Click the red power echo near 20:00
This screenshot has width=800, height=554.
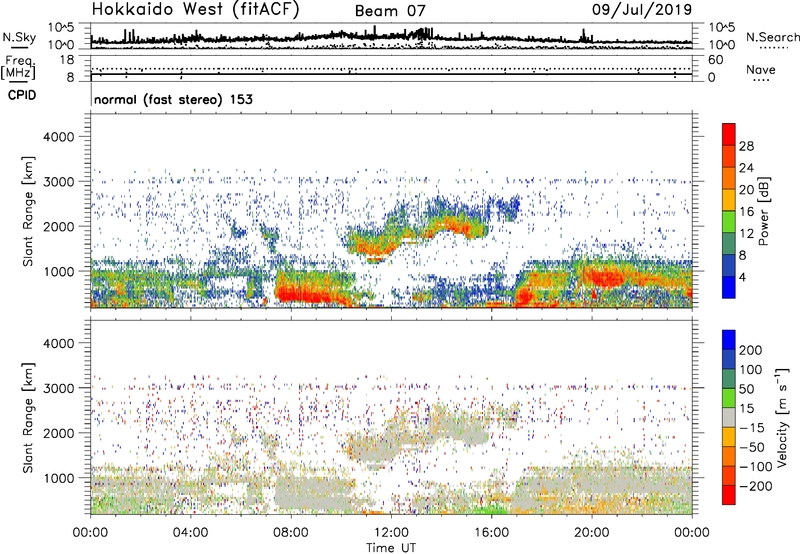point(605,278)
